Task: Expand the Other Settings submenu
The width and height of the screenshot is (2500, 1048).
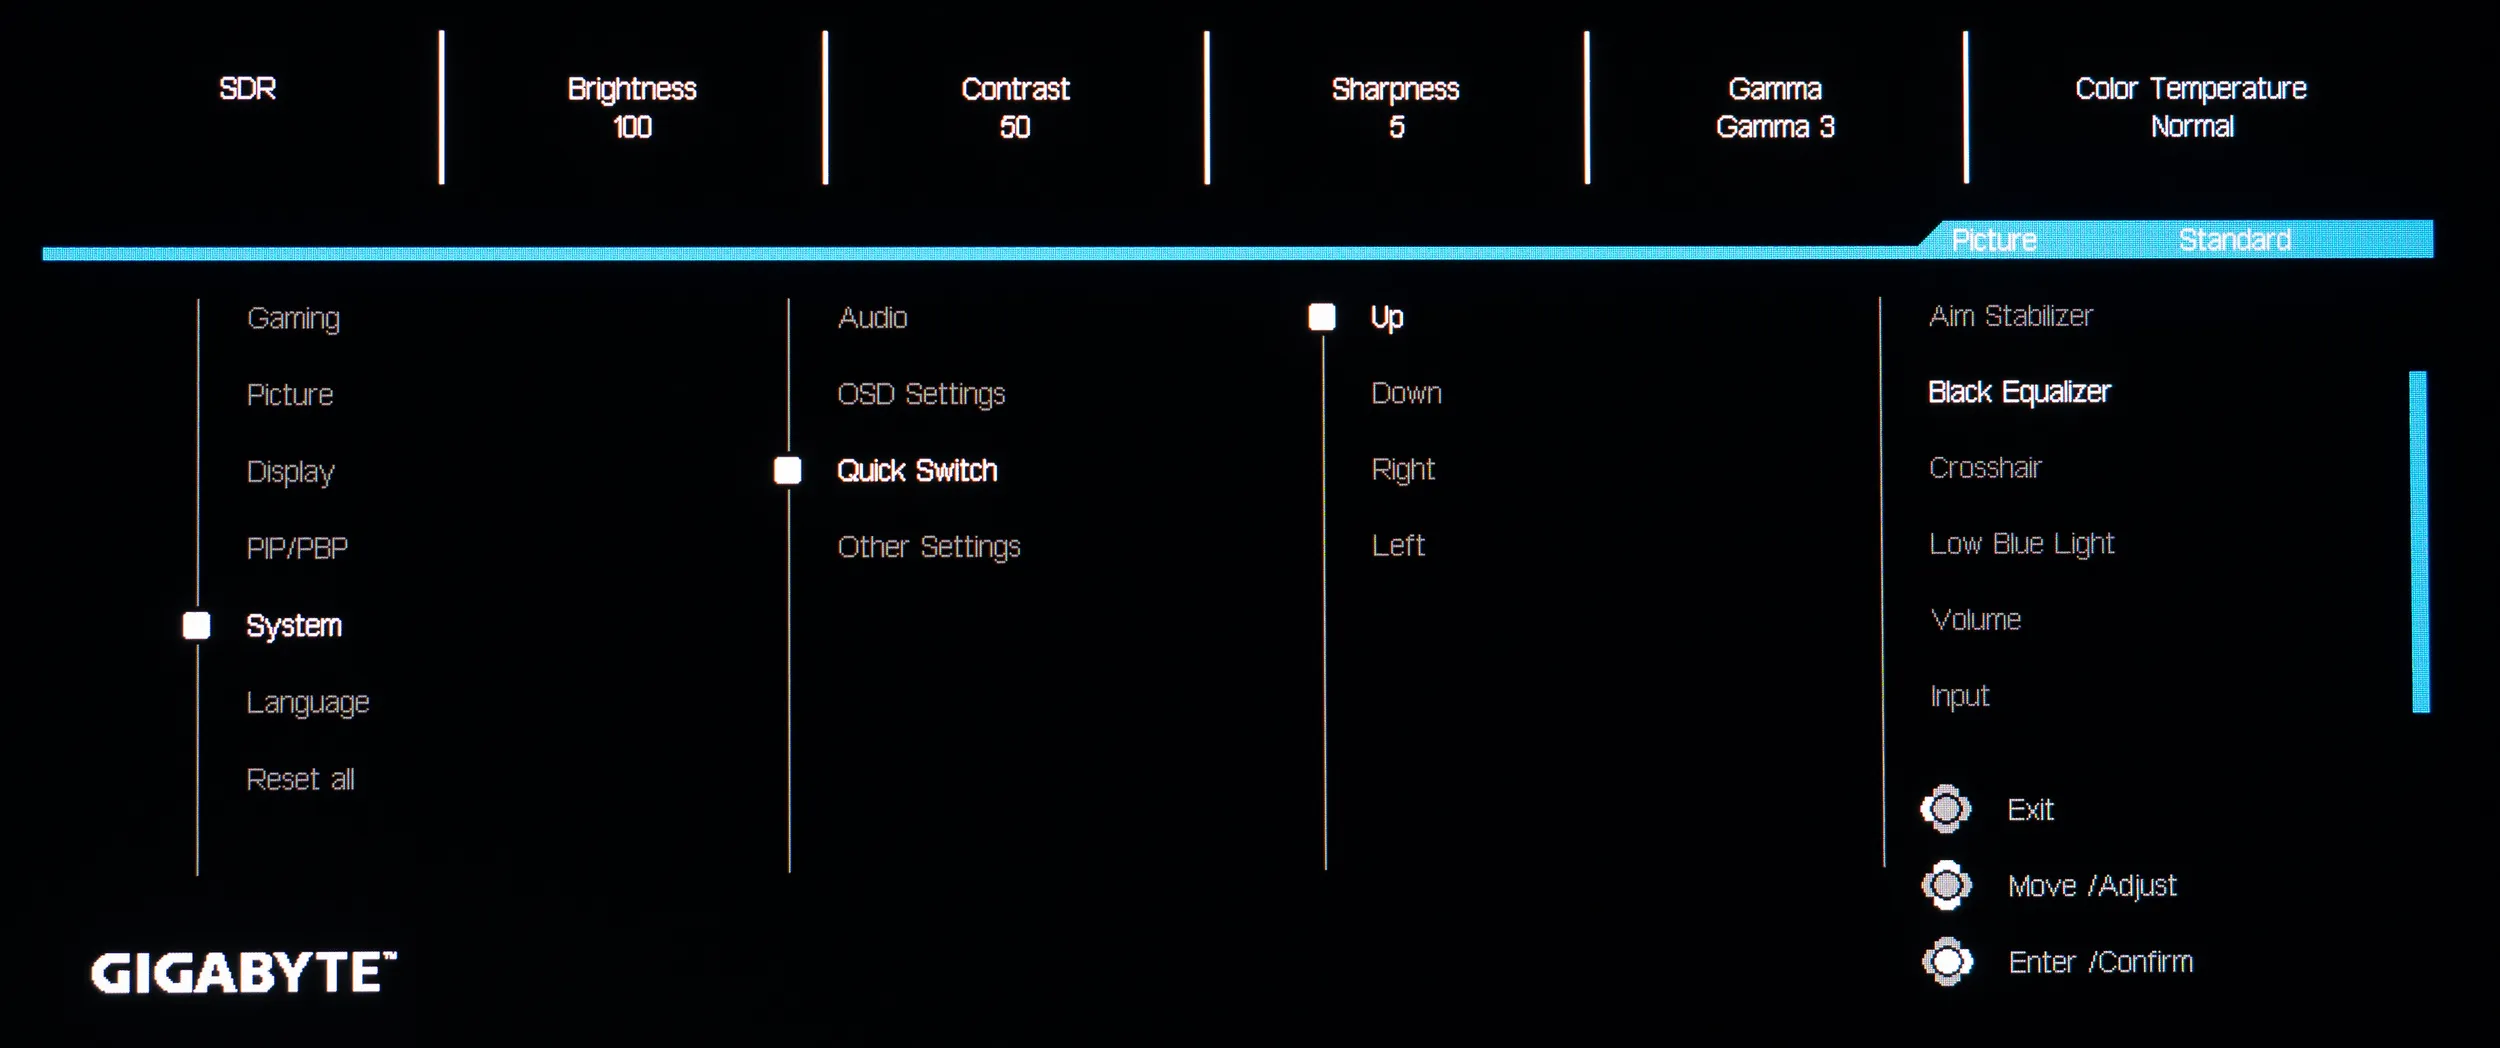Action: click(929, 548)
